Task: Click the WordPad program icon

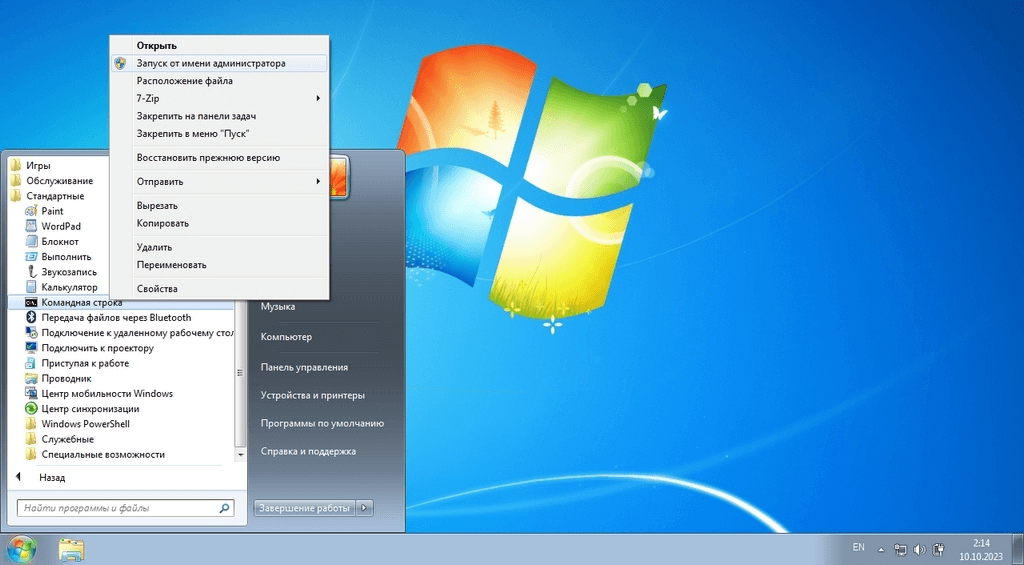Action: pyautogui.click(x=31, y=226)
